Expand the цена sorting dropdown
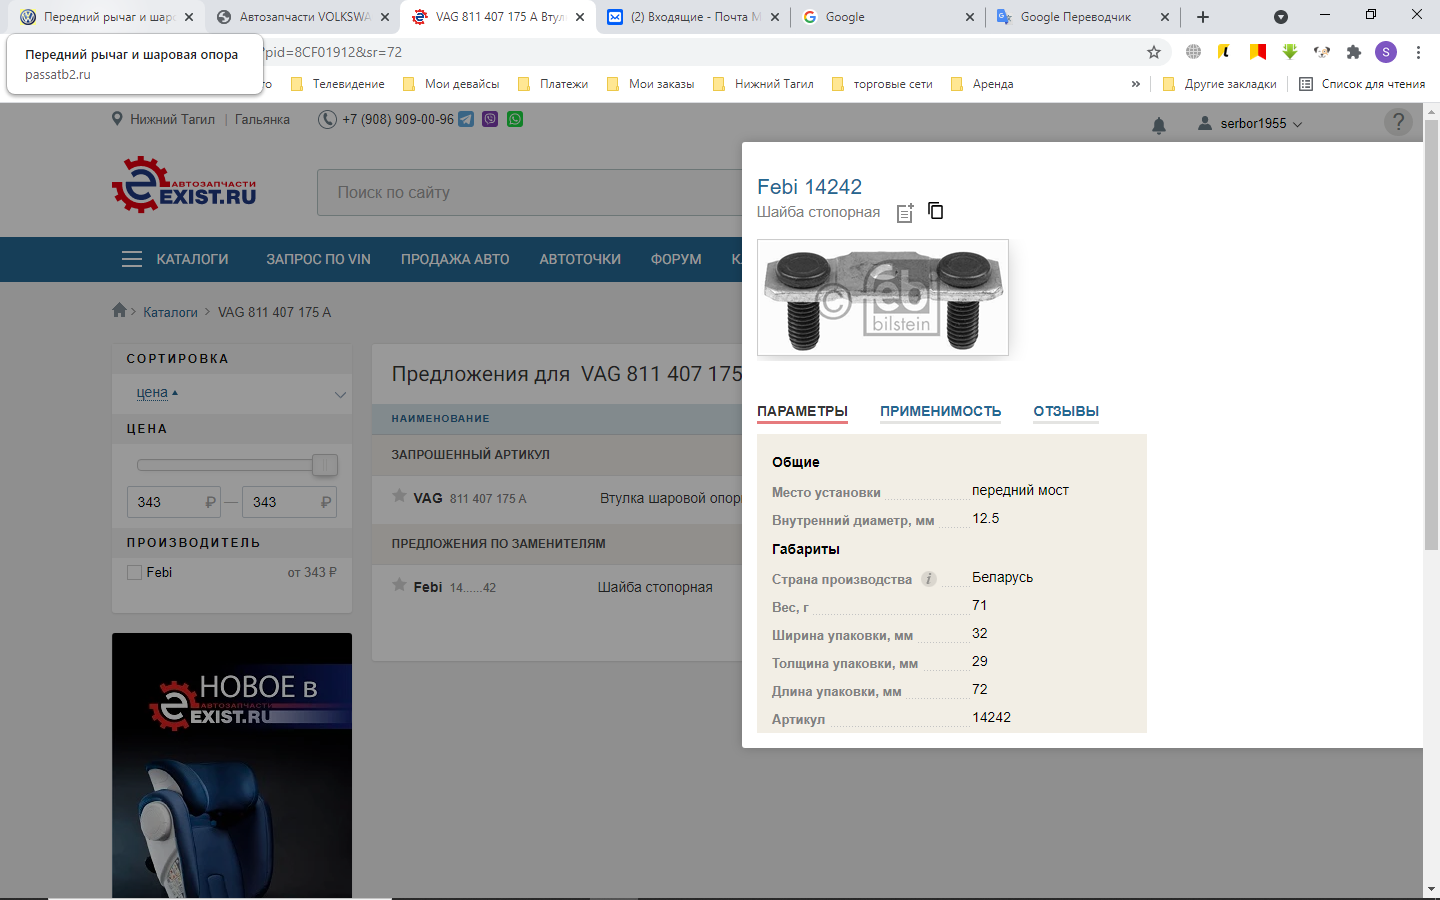This screenshot has width=1440, height=900. pos(340,394)
